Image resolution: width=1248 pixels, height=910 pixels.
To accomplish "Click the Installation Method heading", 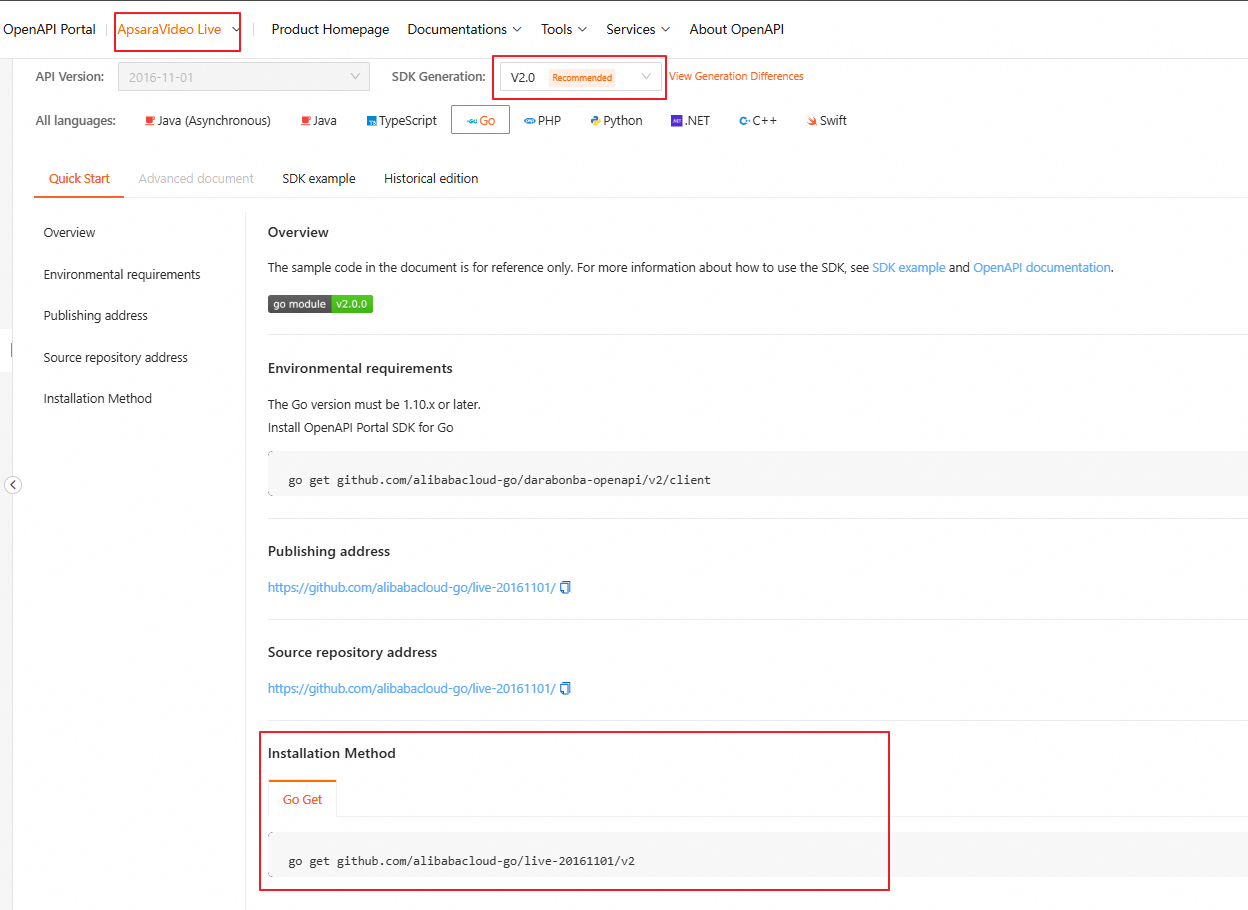I will coord(332,753).
